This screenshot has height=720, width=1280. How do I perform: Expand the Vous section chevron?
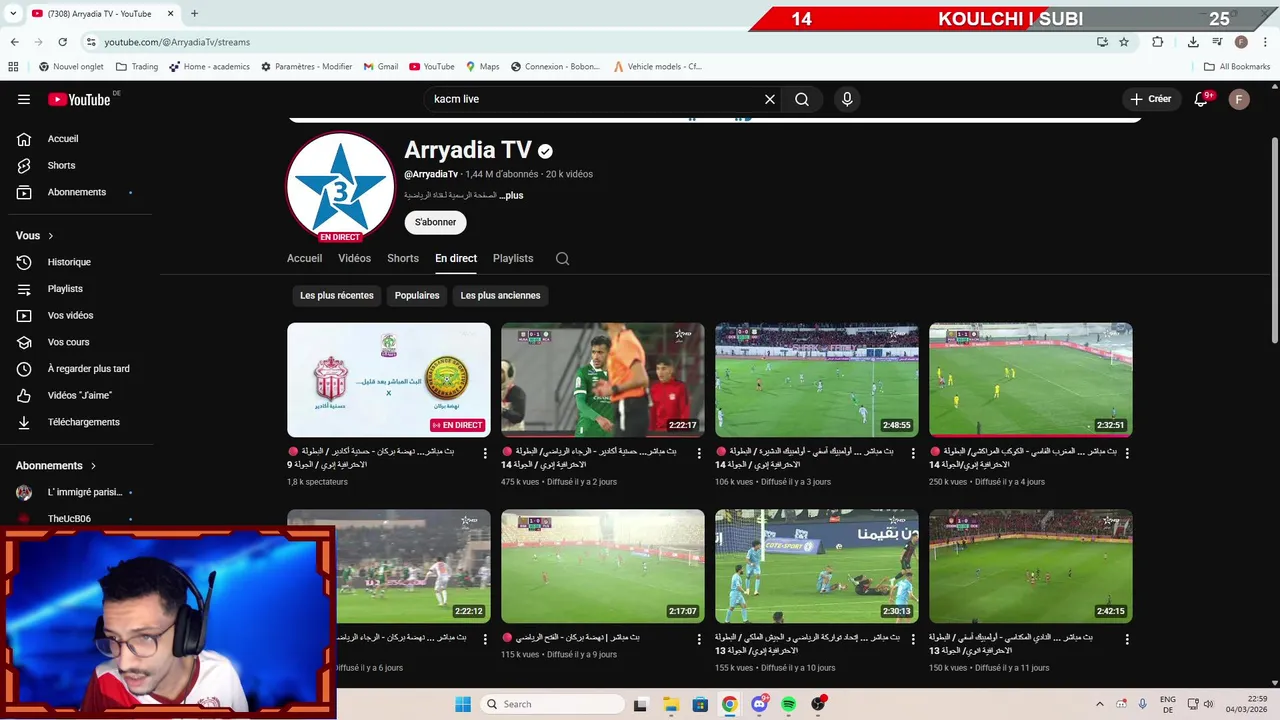pos(50,236)
